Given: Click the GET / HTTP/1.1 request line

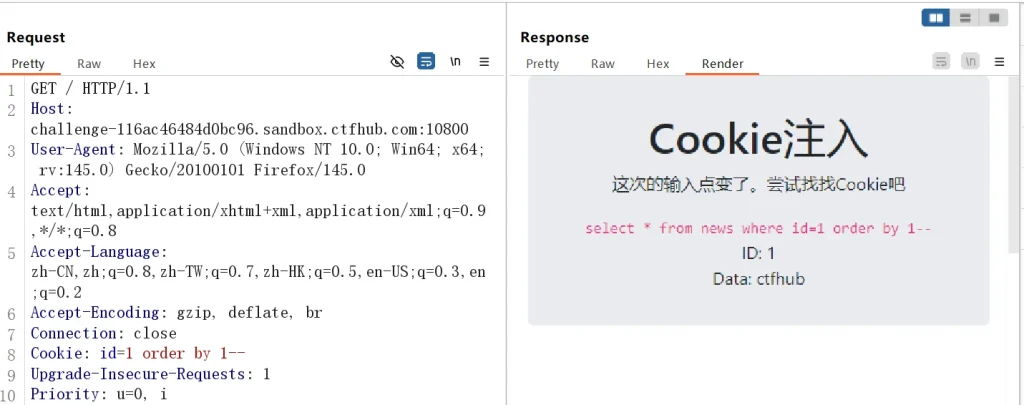Looking at the screenshot, I should (x=90, y=89).
